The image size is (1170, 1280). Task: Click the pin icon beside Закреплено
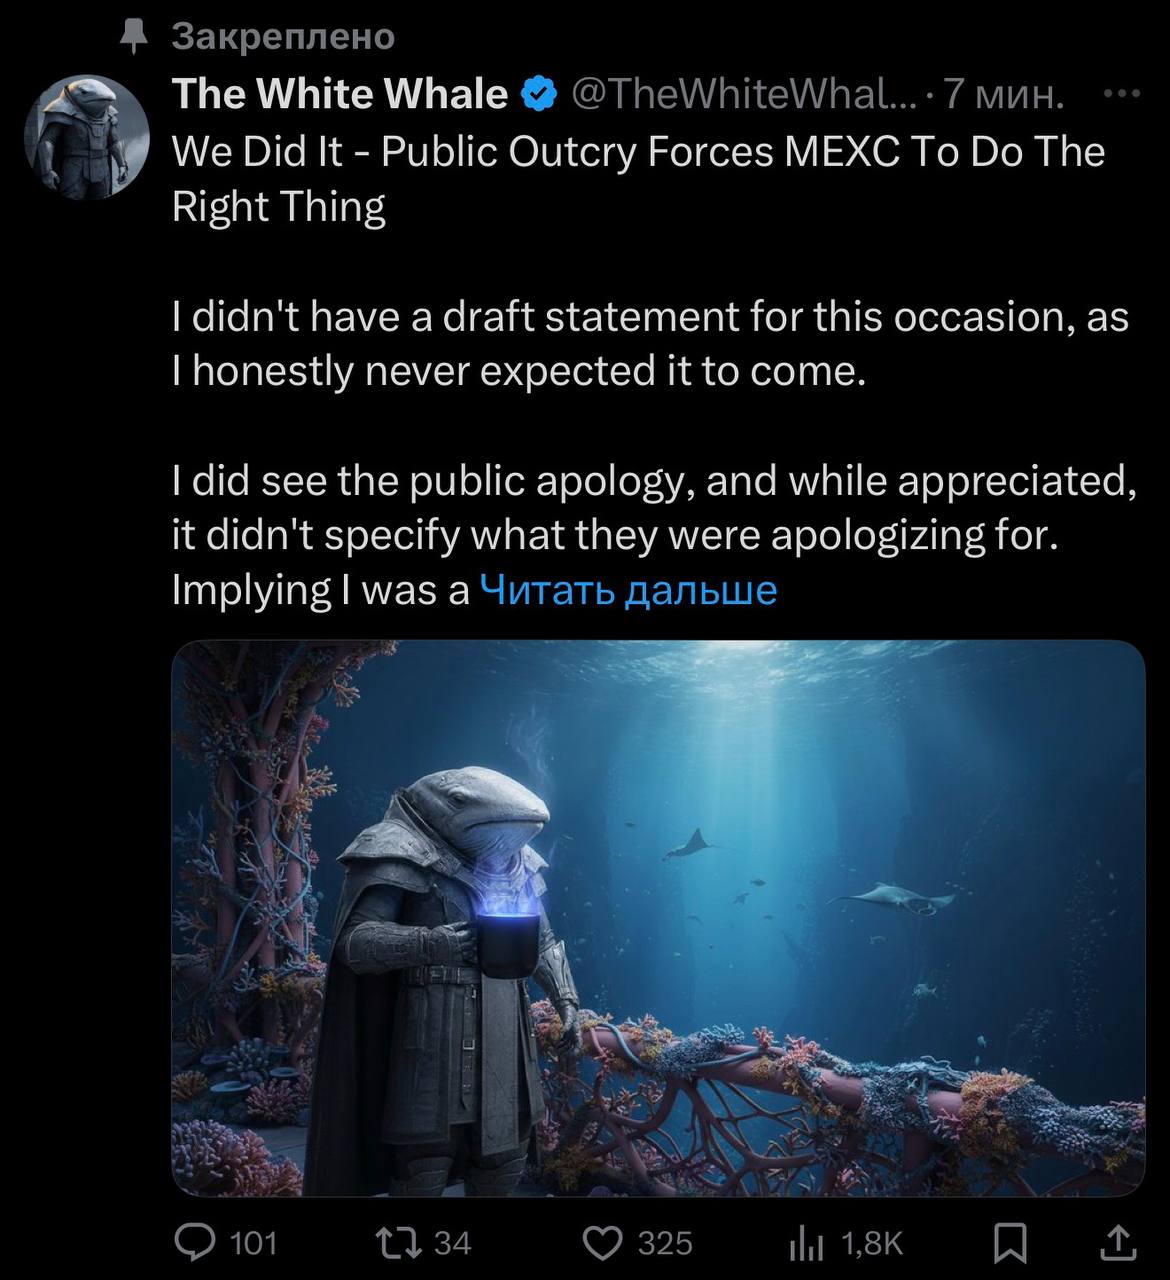click(133, 36)
